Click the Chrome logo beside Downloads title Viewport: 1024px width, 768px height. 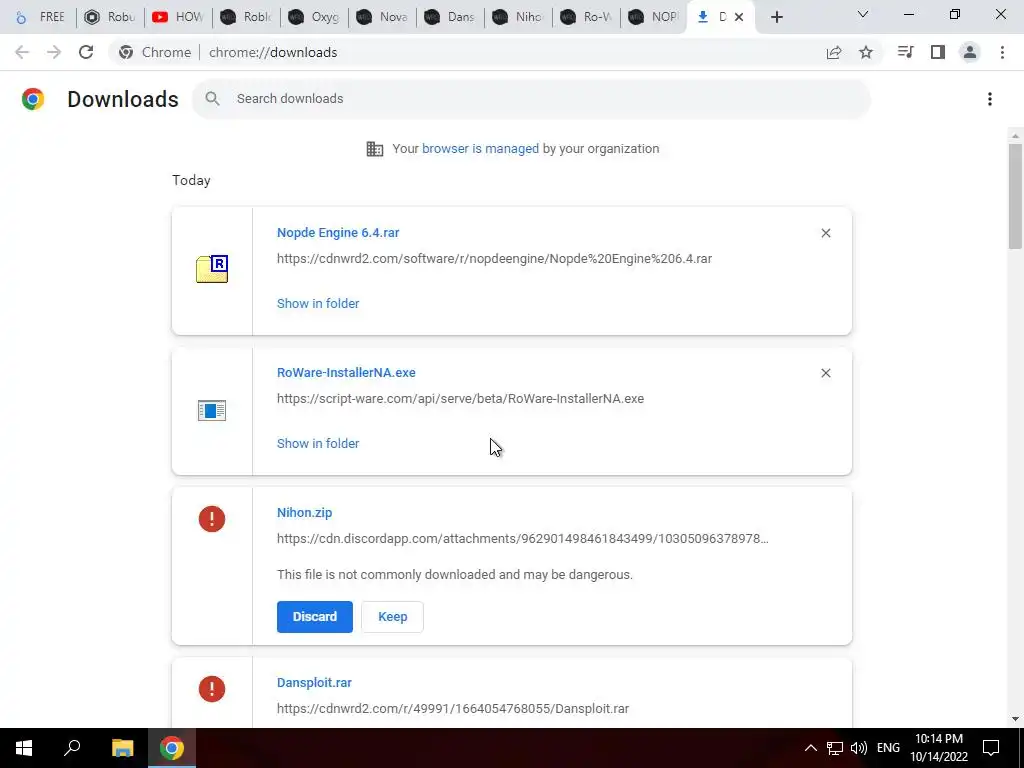[33, 99]
